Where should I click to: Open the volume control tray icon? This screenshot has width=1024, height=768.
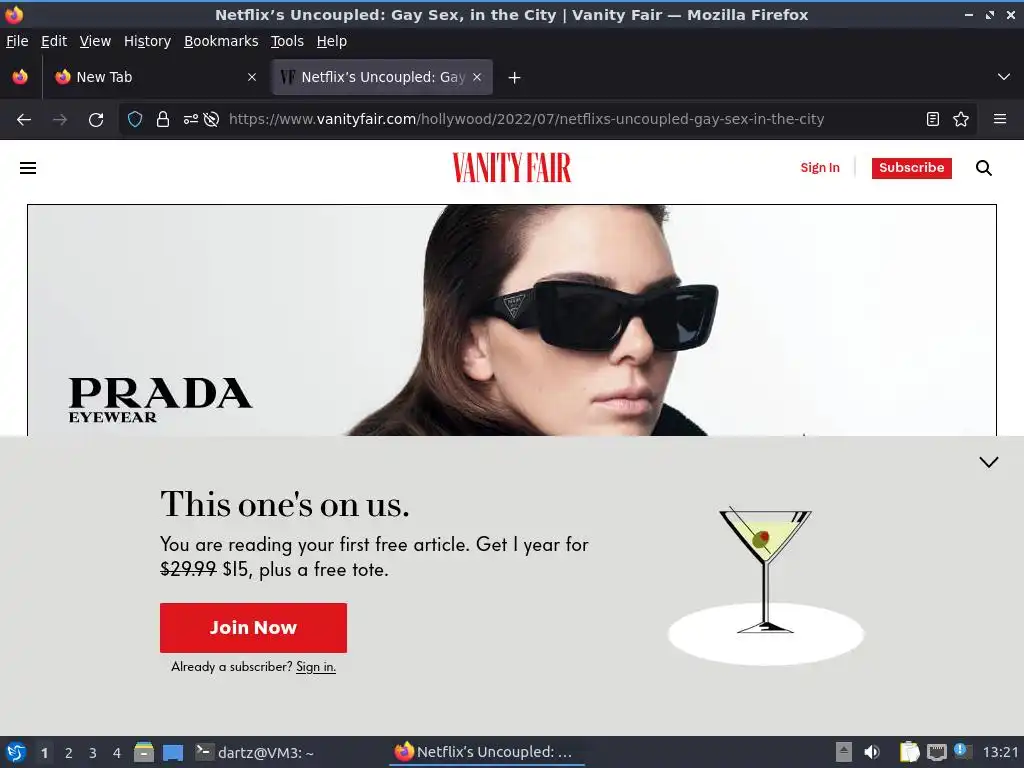[872, 752]
